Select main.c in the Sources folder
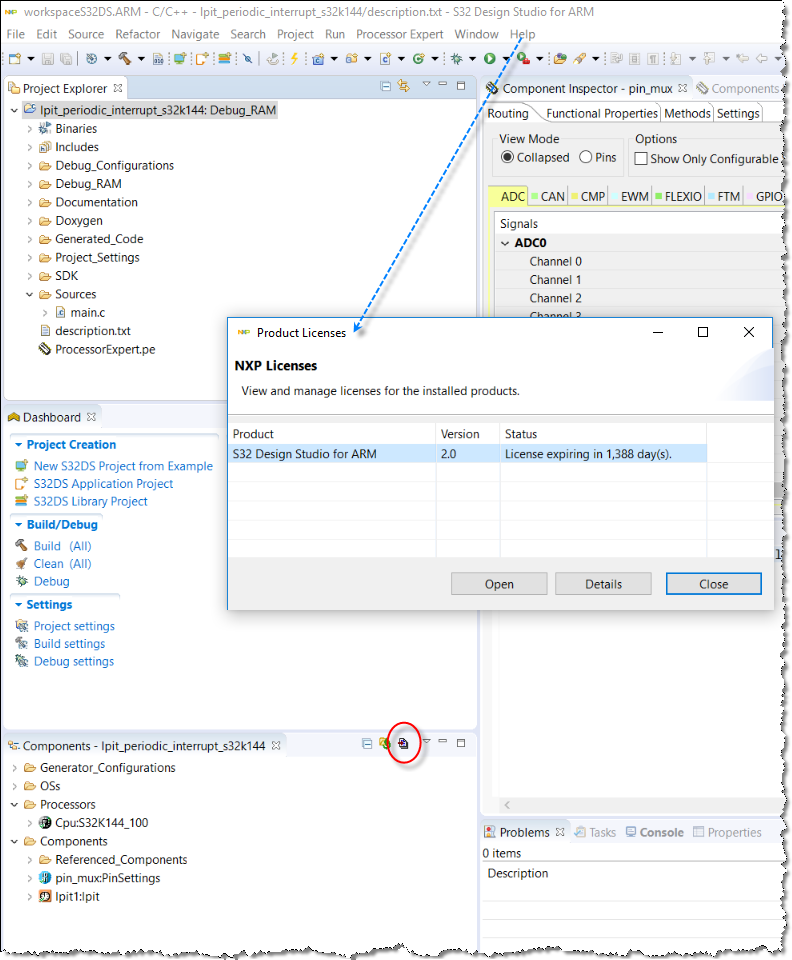The width and height of the screenshot is (792, 960). (x=88, y=312)
